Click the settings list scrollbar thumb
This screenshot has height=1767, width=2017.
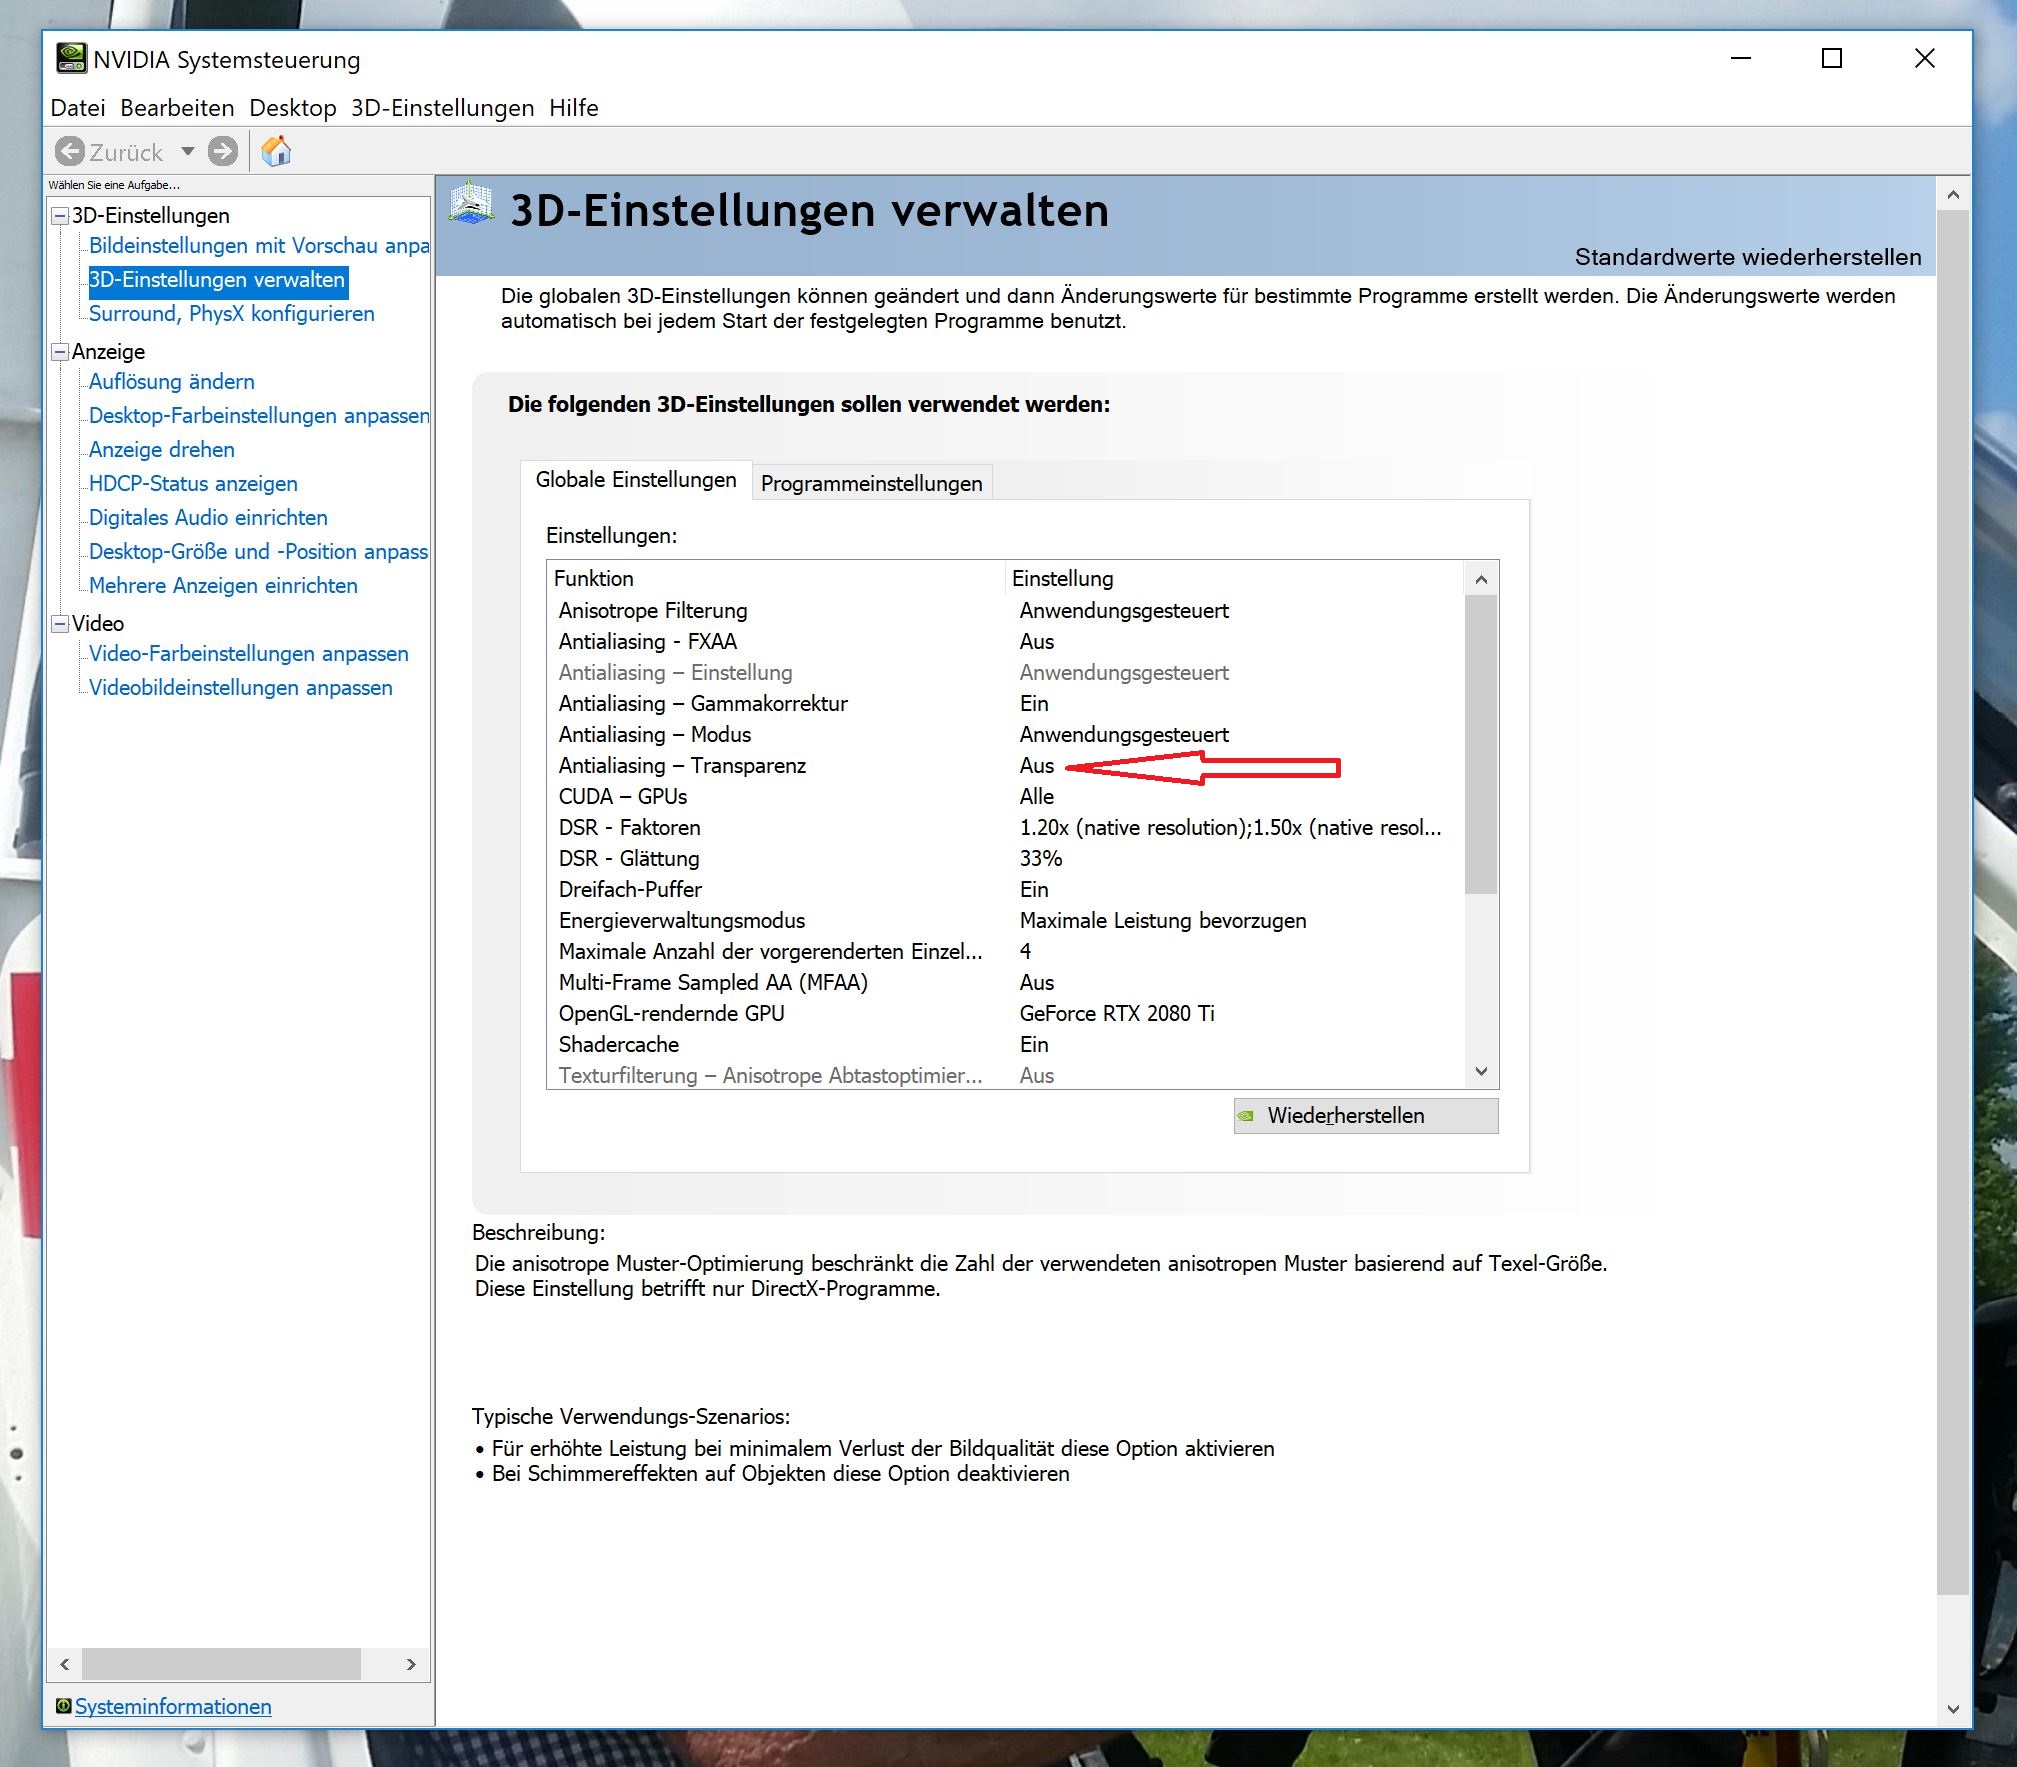click(x=1481, y=745)
